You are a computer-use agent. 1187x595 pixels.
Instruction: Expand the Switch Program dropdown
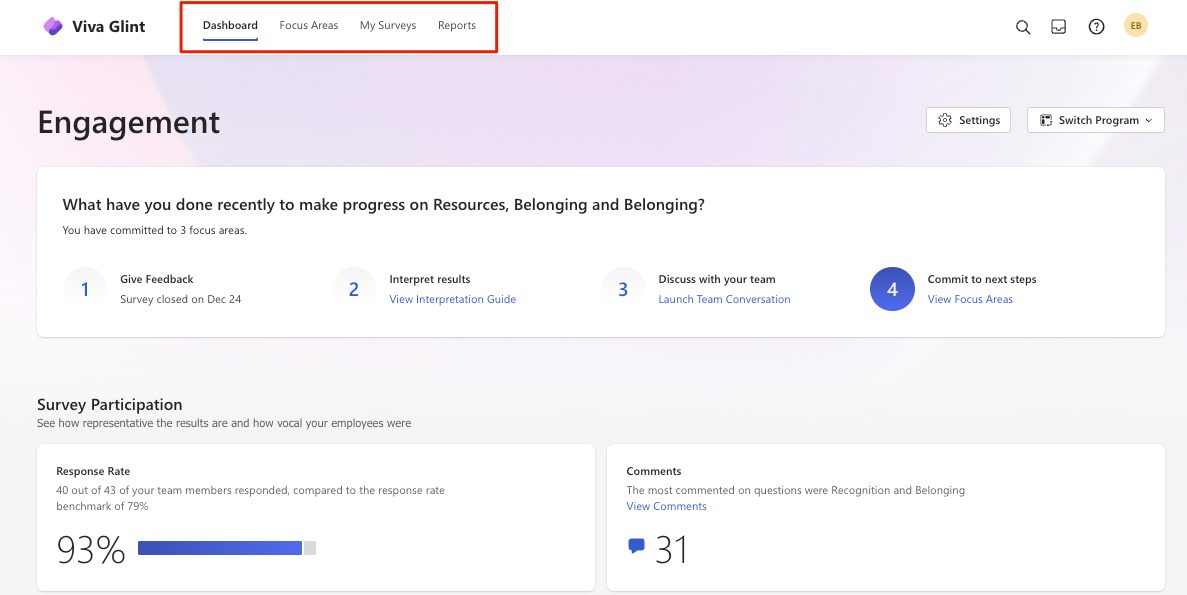(x=1095, y=120)
